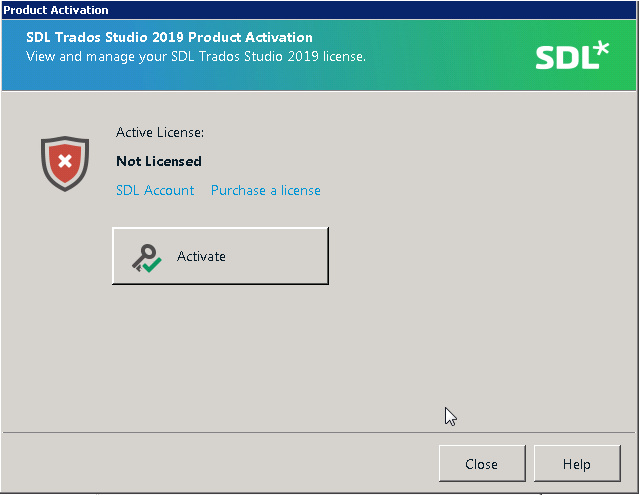The height and width of the screenshot is (495, 639).
Task: Select the Not Licensed status text
Action: (159, 161)
